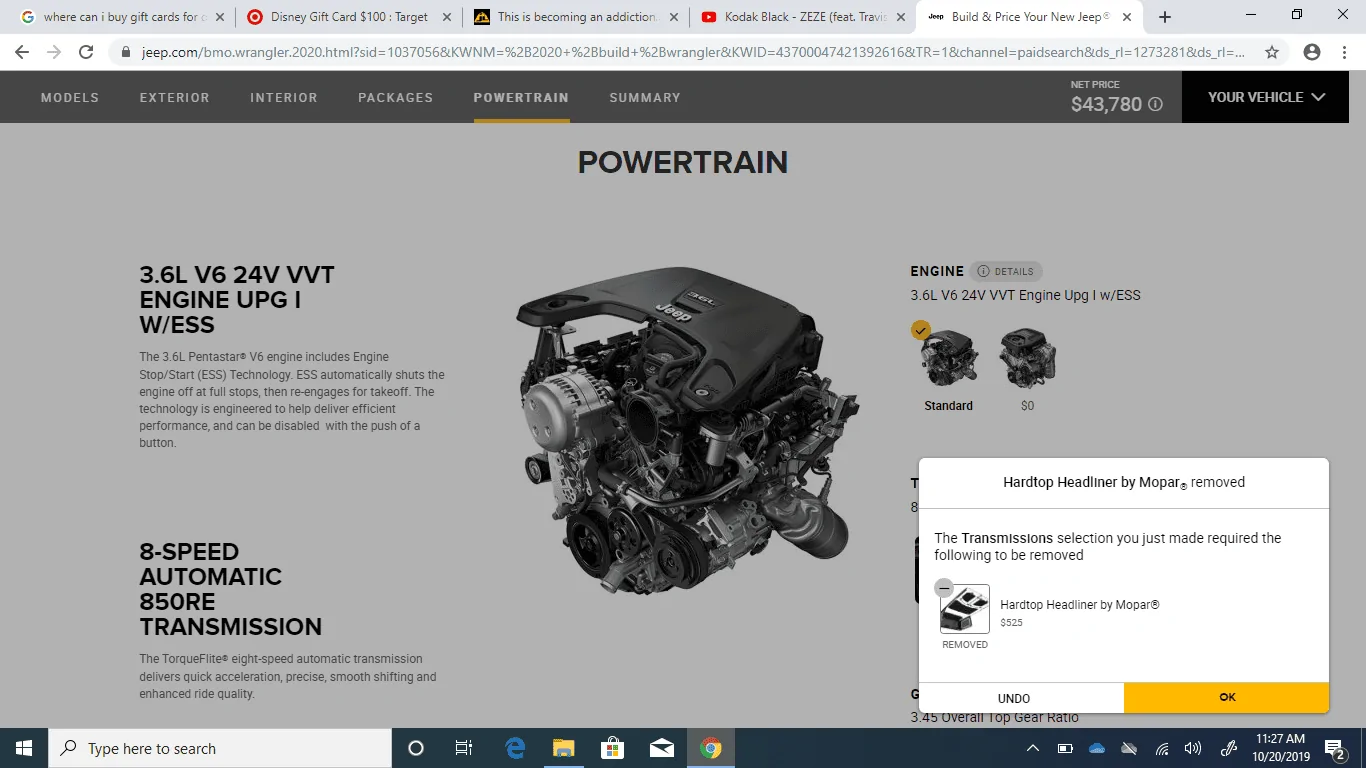Go back to the previous page
This screenshot has height=768, width=1366.
[x=22, y=53]
